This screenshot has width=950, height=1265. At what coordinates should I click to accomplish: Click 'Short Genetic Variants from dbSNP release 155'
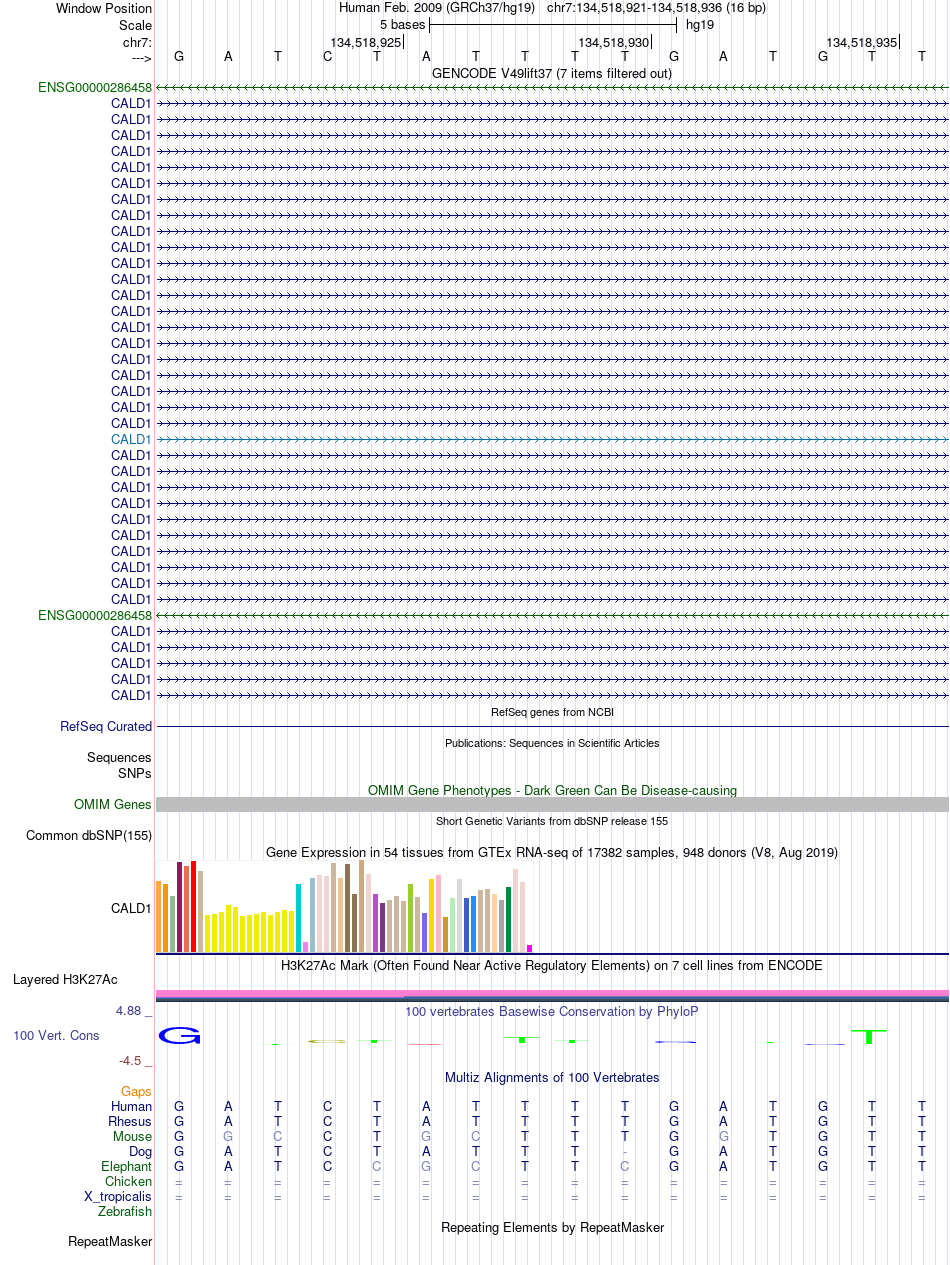click(552, 821)
